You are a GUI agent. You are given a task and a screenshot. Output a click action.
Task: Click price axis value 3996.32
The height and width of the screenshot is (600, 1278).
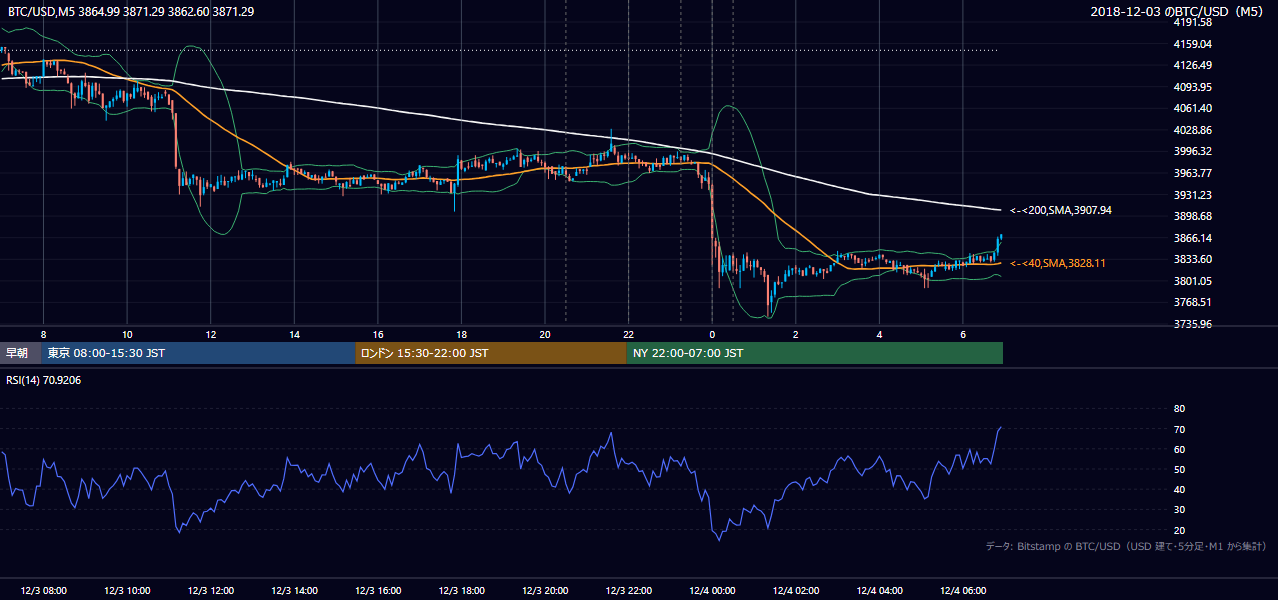[1192, 151]
